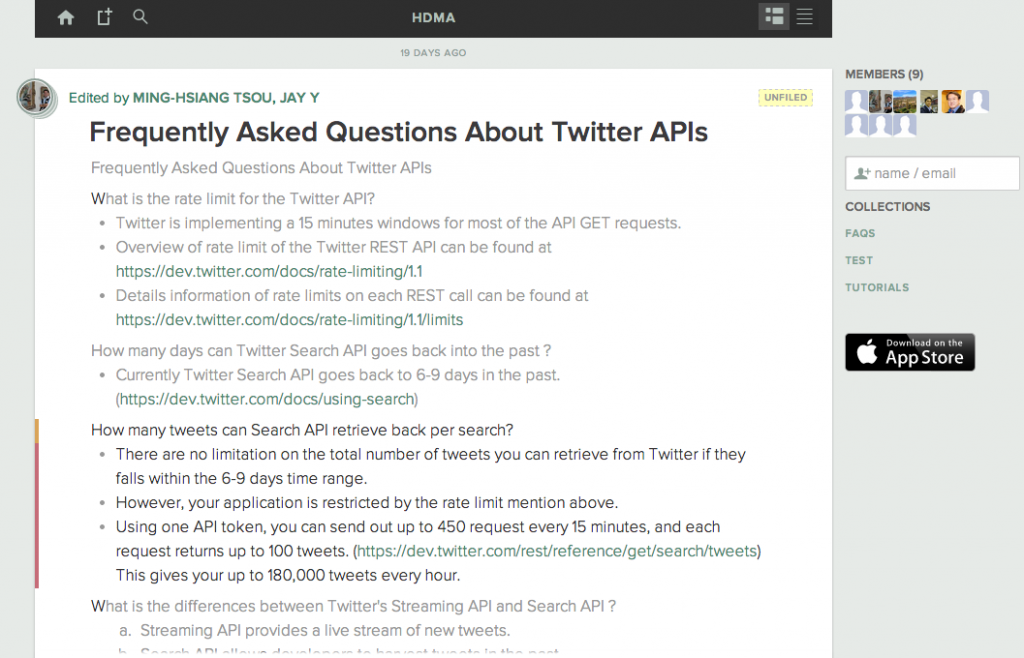Go to home via house icon
1024x658 pixels.
pos(66,18)
